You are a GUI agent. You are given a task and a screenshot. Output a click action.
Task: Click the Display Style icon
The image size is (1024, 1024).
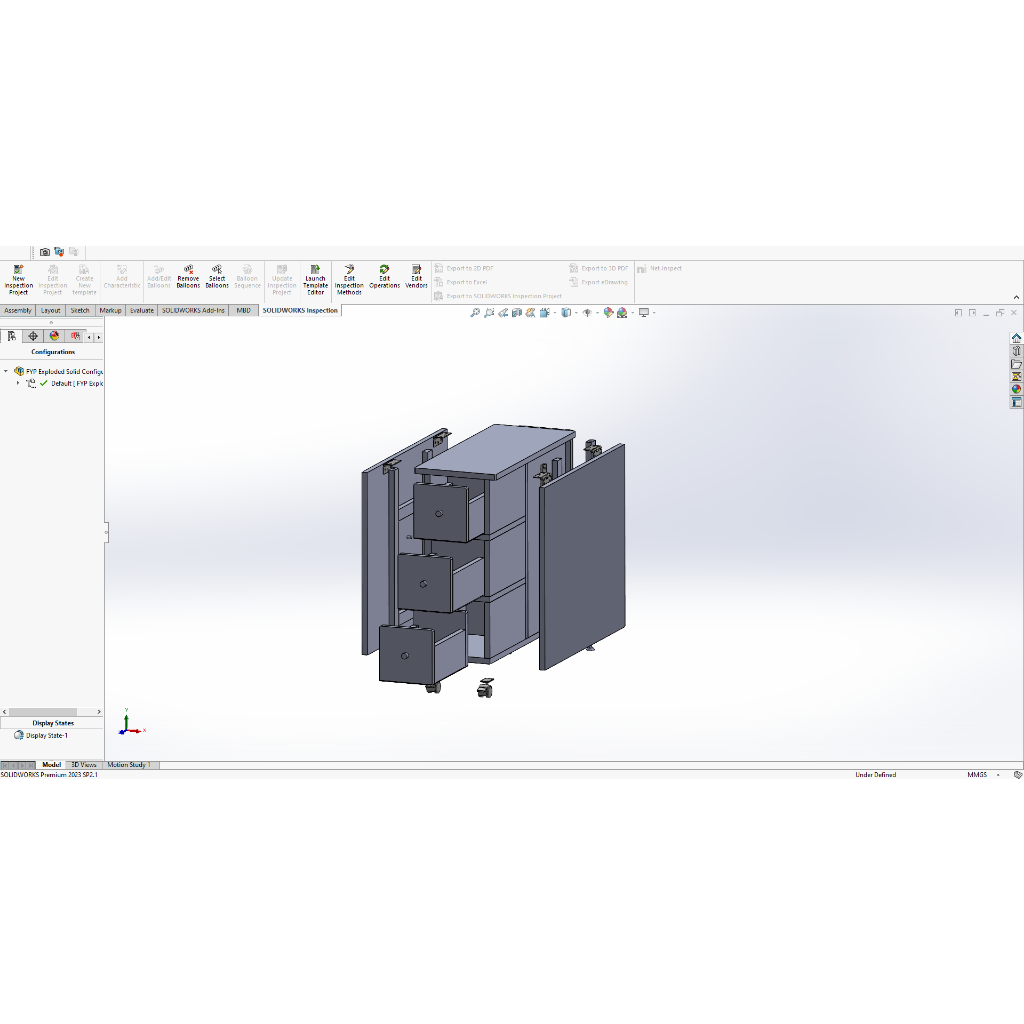coord(566,313)
